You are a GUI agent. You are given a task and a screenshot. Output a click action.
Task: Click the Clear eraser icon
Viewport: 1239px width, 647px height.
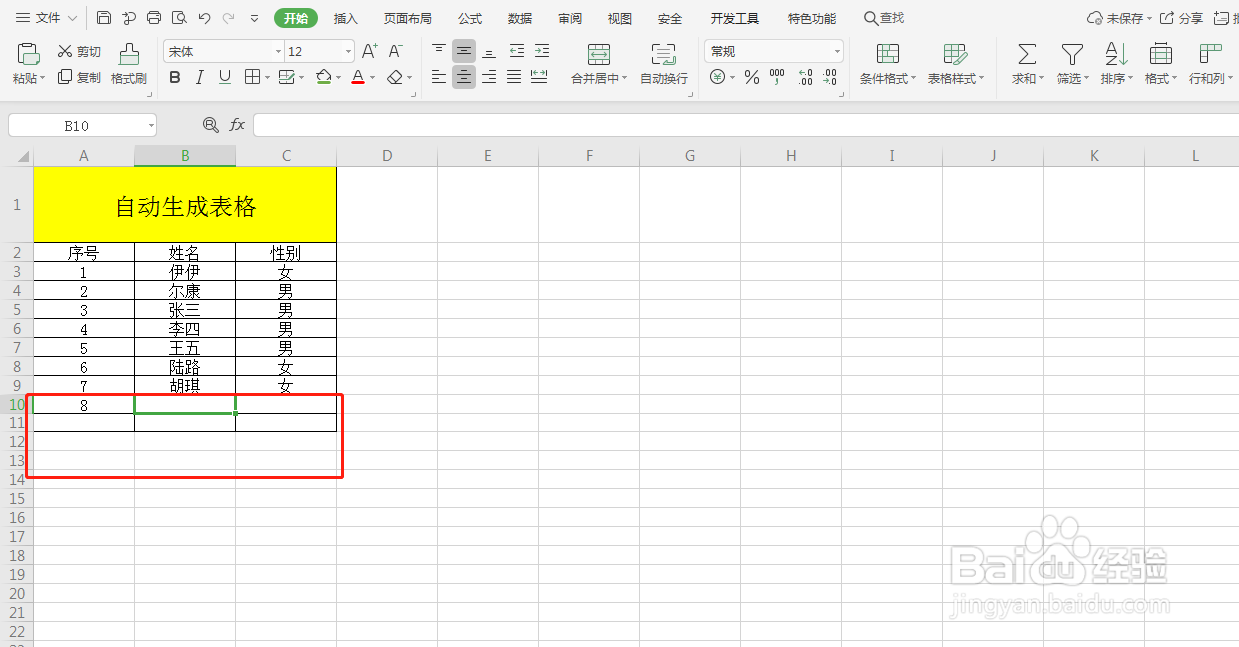click(x=395, y=77)
